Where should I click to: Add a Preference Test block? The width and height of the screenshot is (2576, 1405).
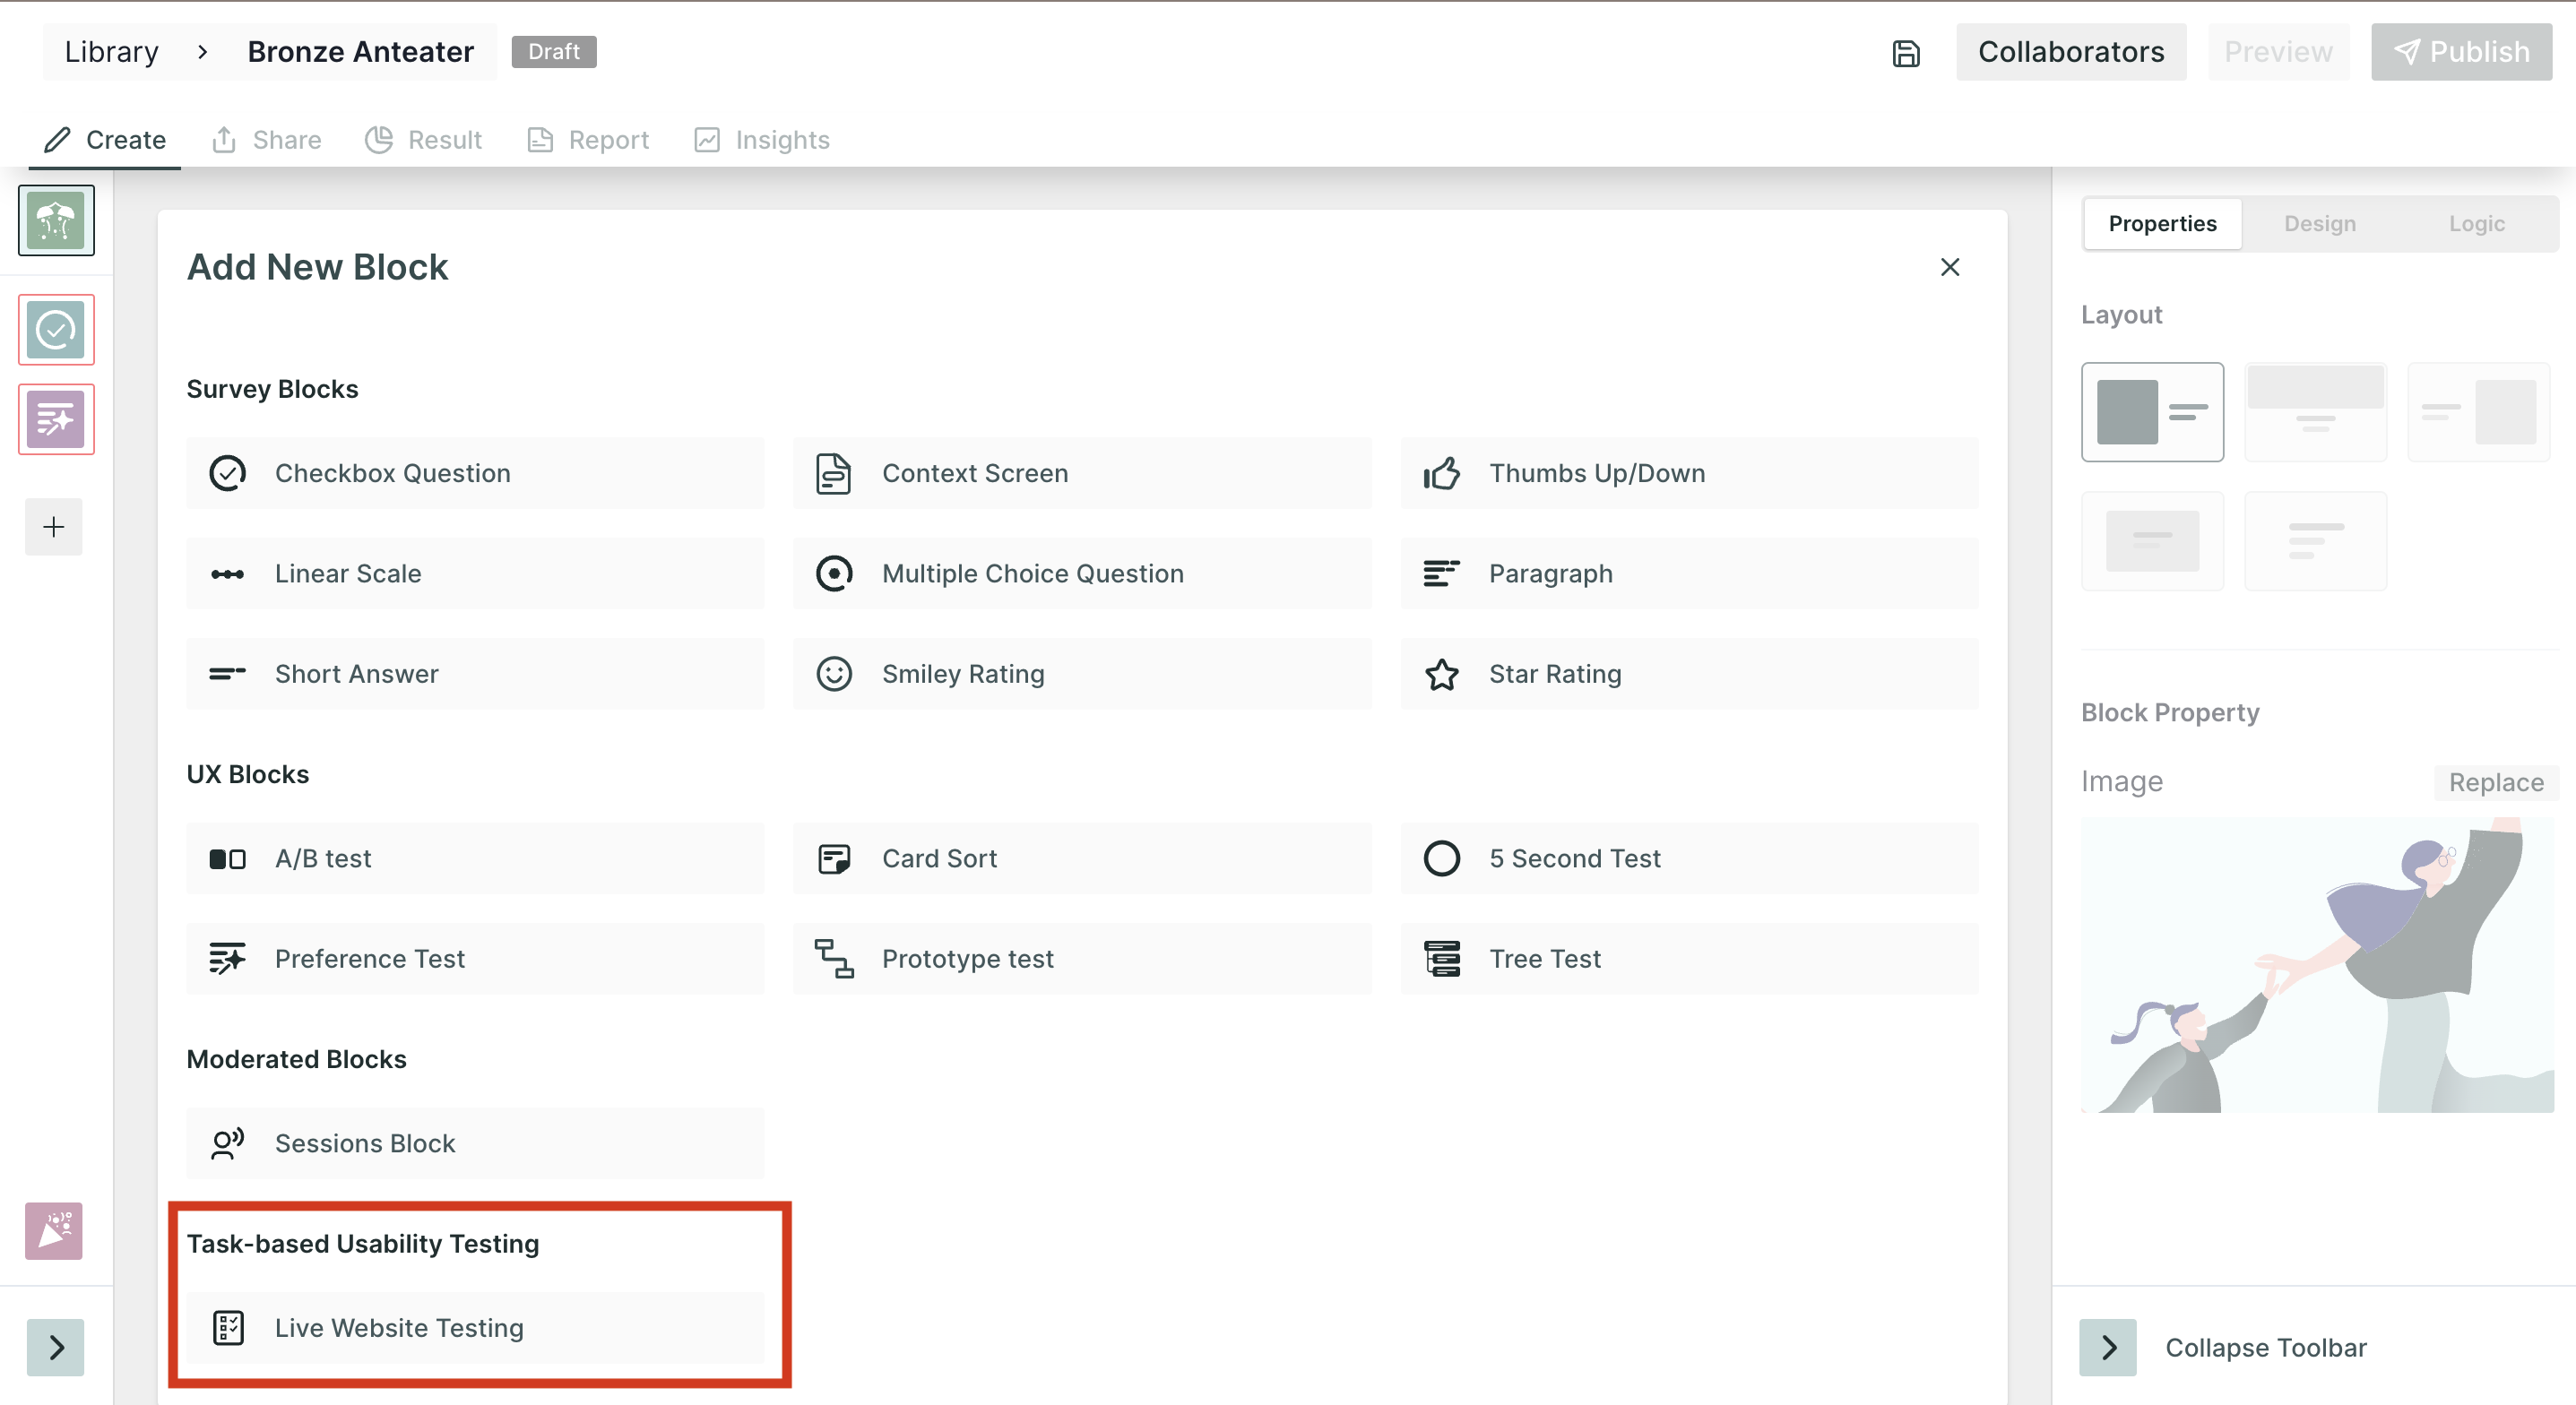click(x=475, y=959)
